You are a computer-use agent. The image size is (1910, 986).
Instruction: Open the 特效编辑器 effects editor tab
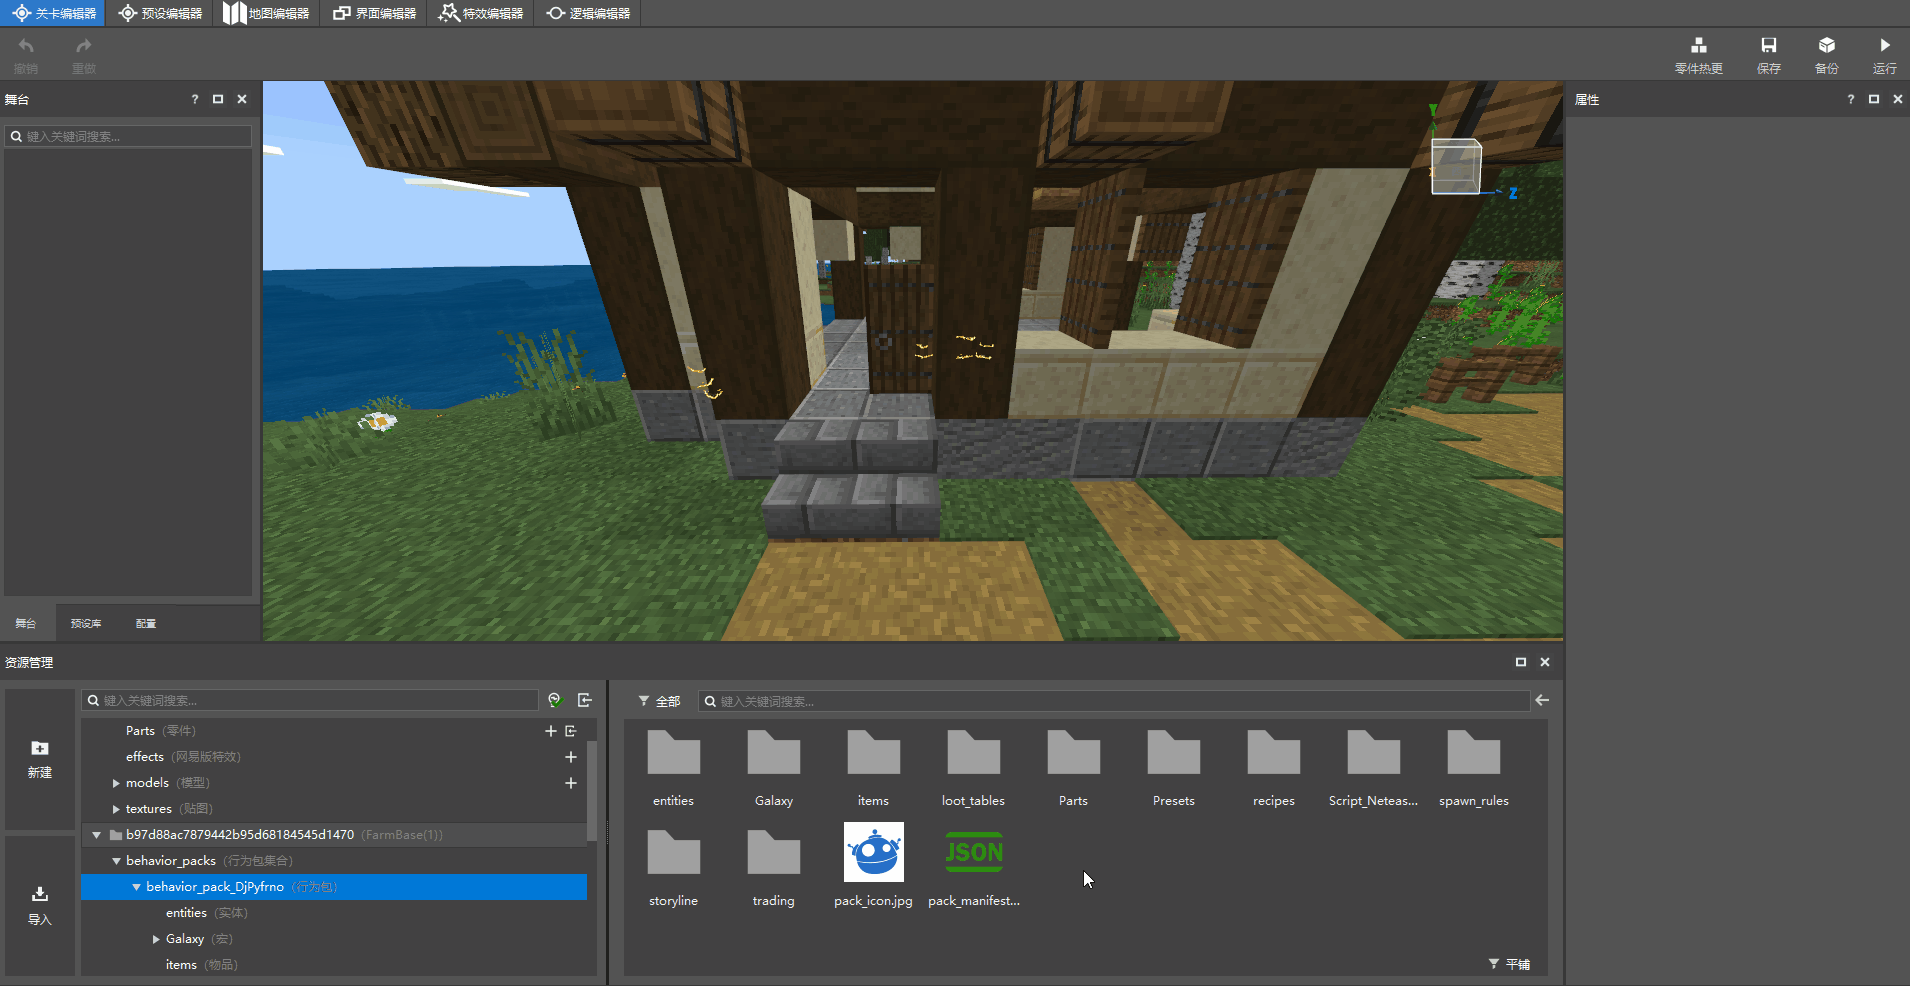click(481, 13)
